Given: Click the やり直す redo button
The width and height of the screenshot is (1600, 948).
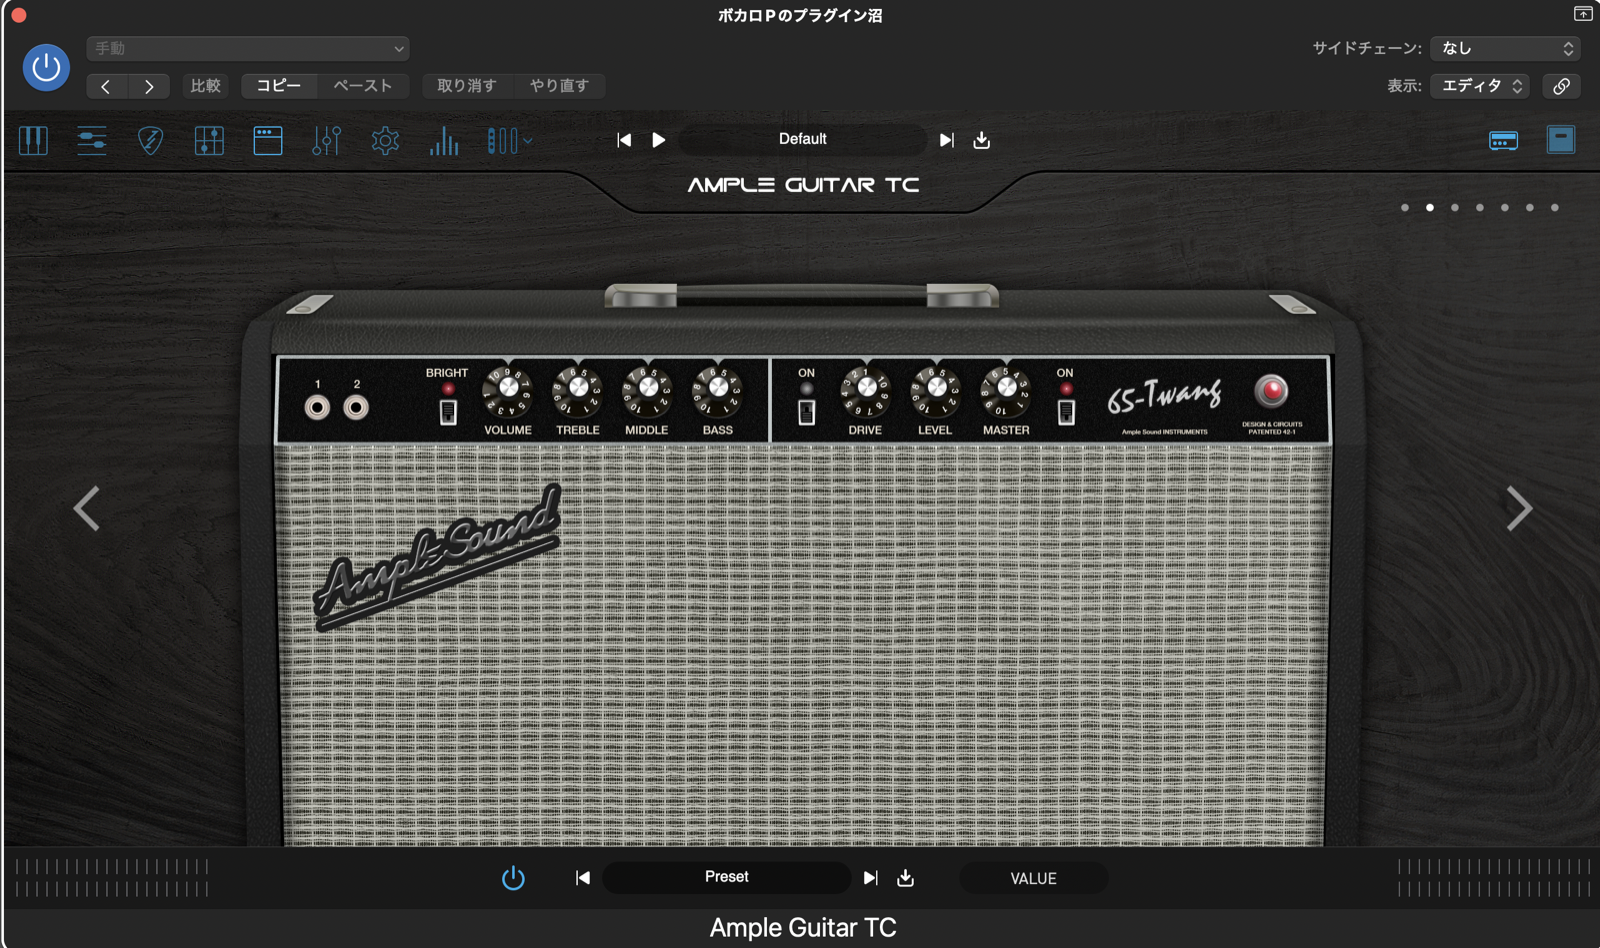Looking at the screenshot, I should tap(559, 86).
